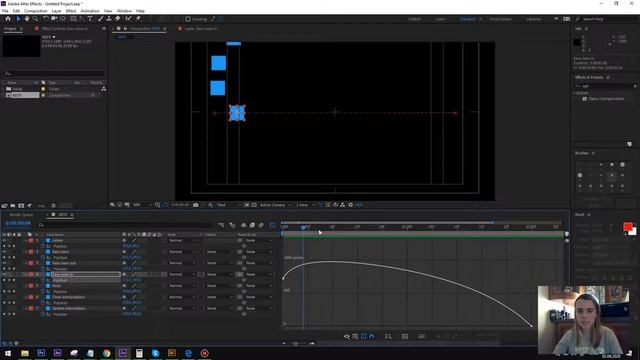
Task: Switch to the Default workspace
Action: coord(414,19)
